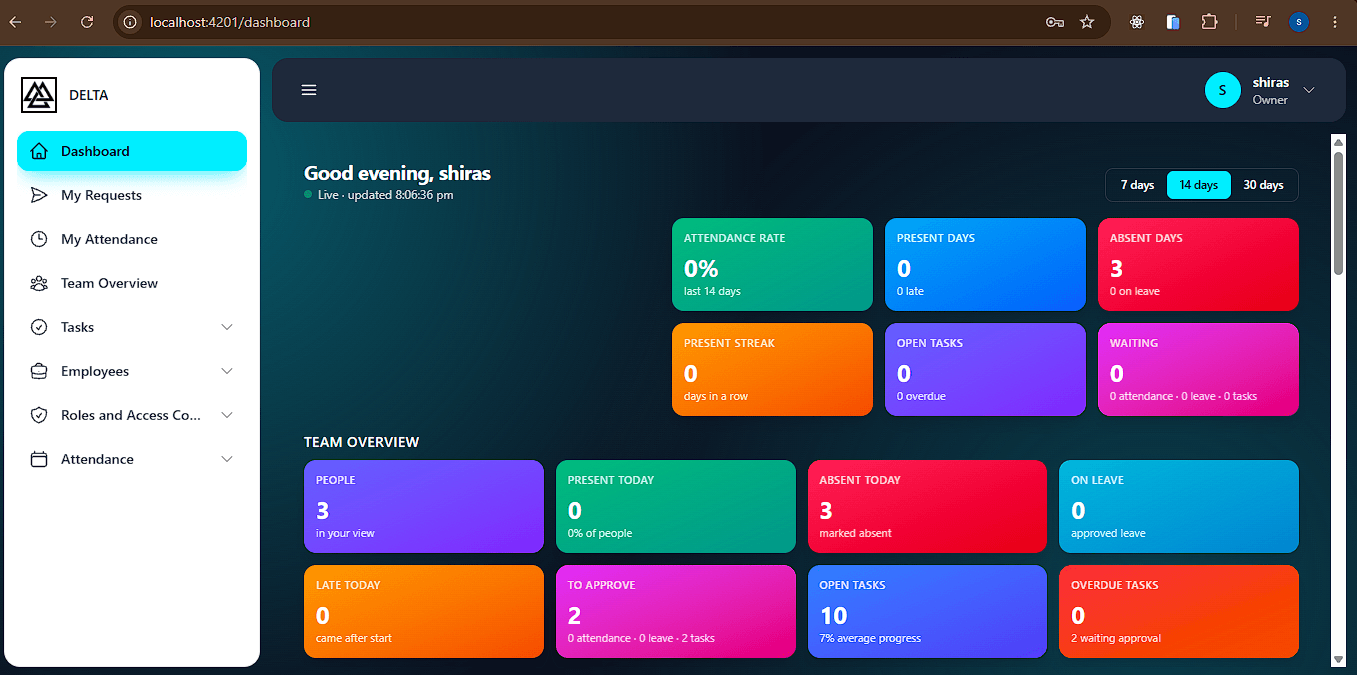Screen dimensions: 1357x675
Task: Click the page scrollbar up arrow
Action: 1339,142
